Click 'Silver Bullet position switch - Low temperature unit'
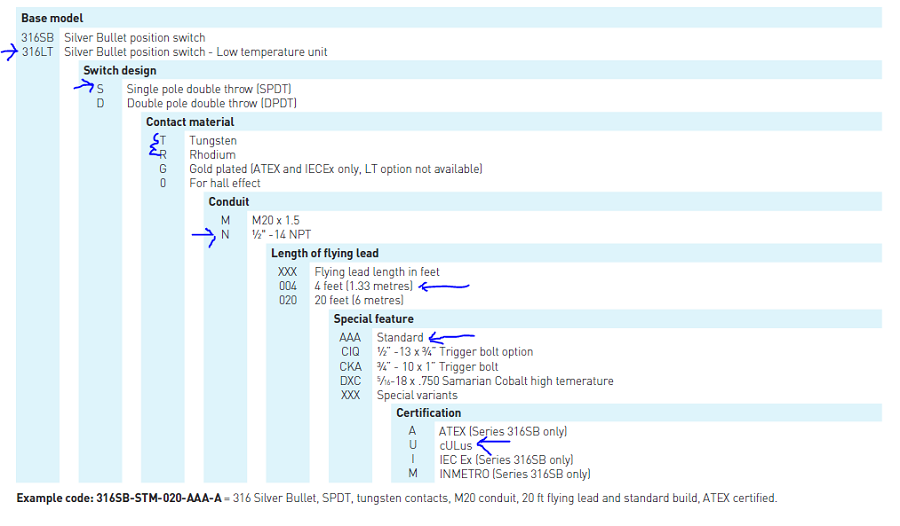This screenshot has height=526, width=900. [196, 52]
